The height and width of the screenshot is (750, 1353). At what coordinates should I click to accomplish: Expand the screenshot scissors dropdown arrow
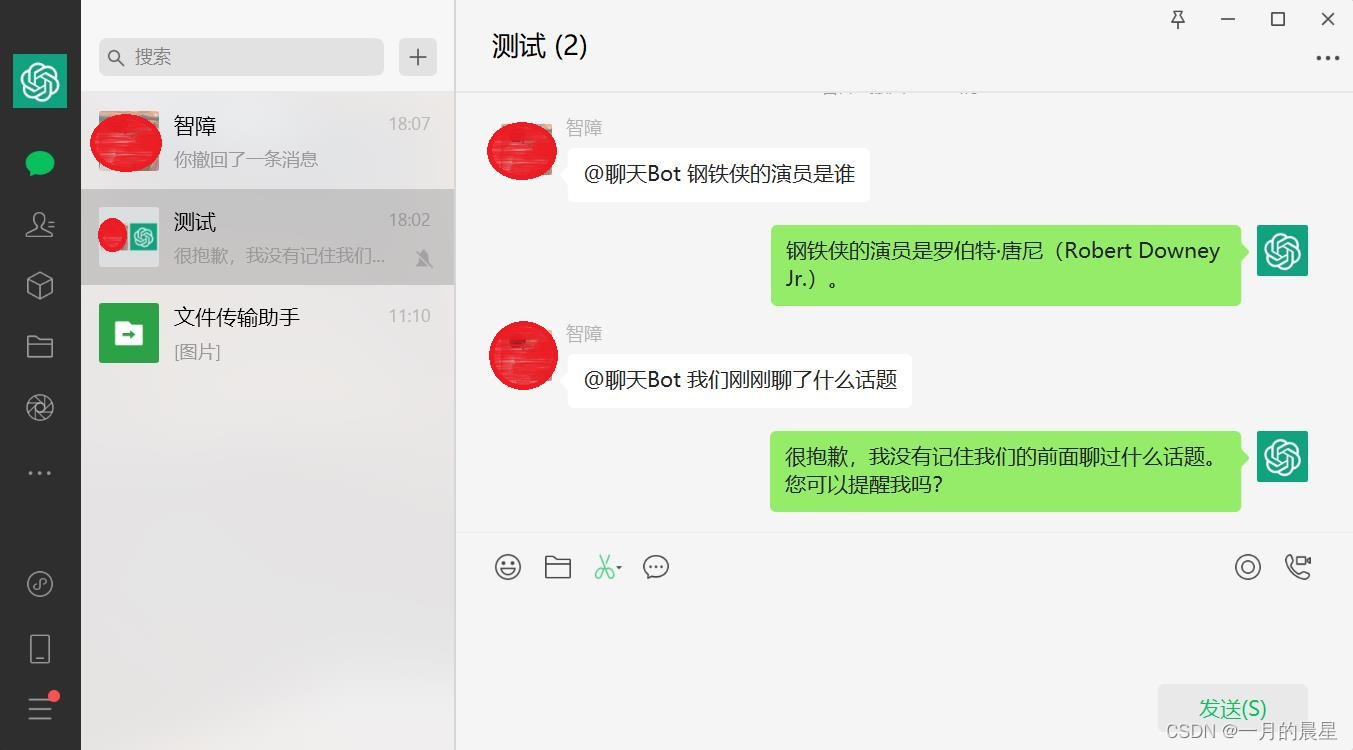620,568
